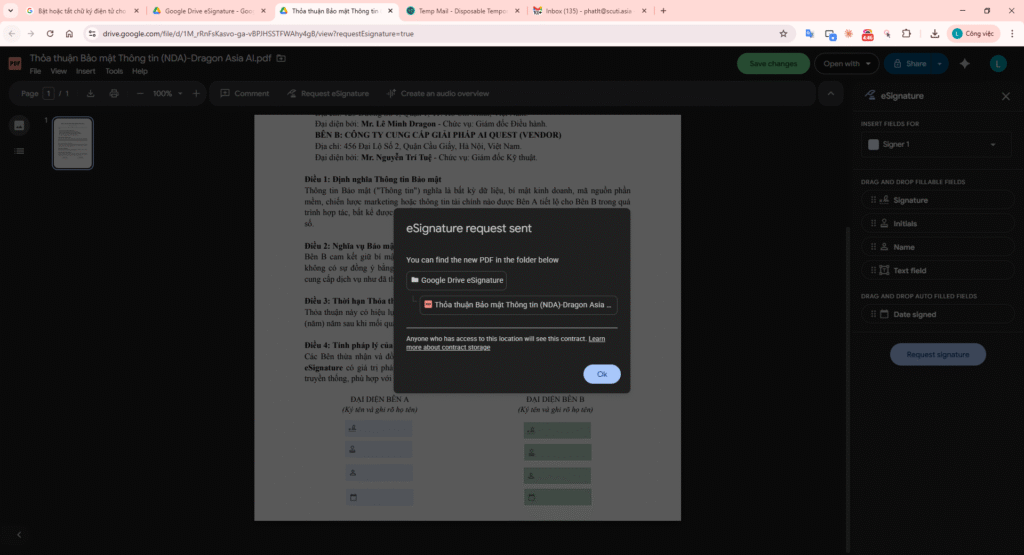Click the print icon in toolbar

114,94
